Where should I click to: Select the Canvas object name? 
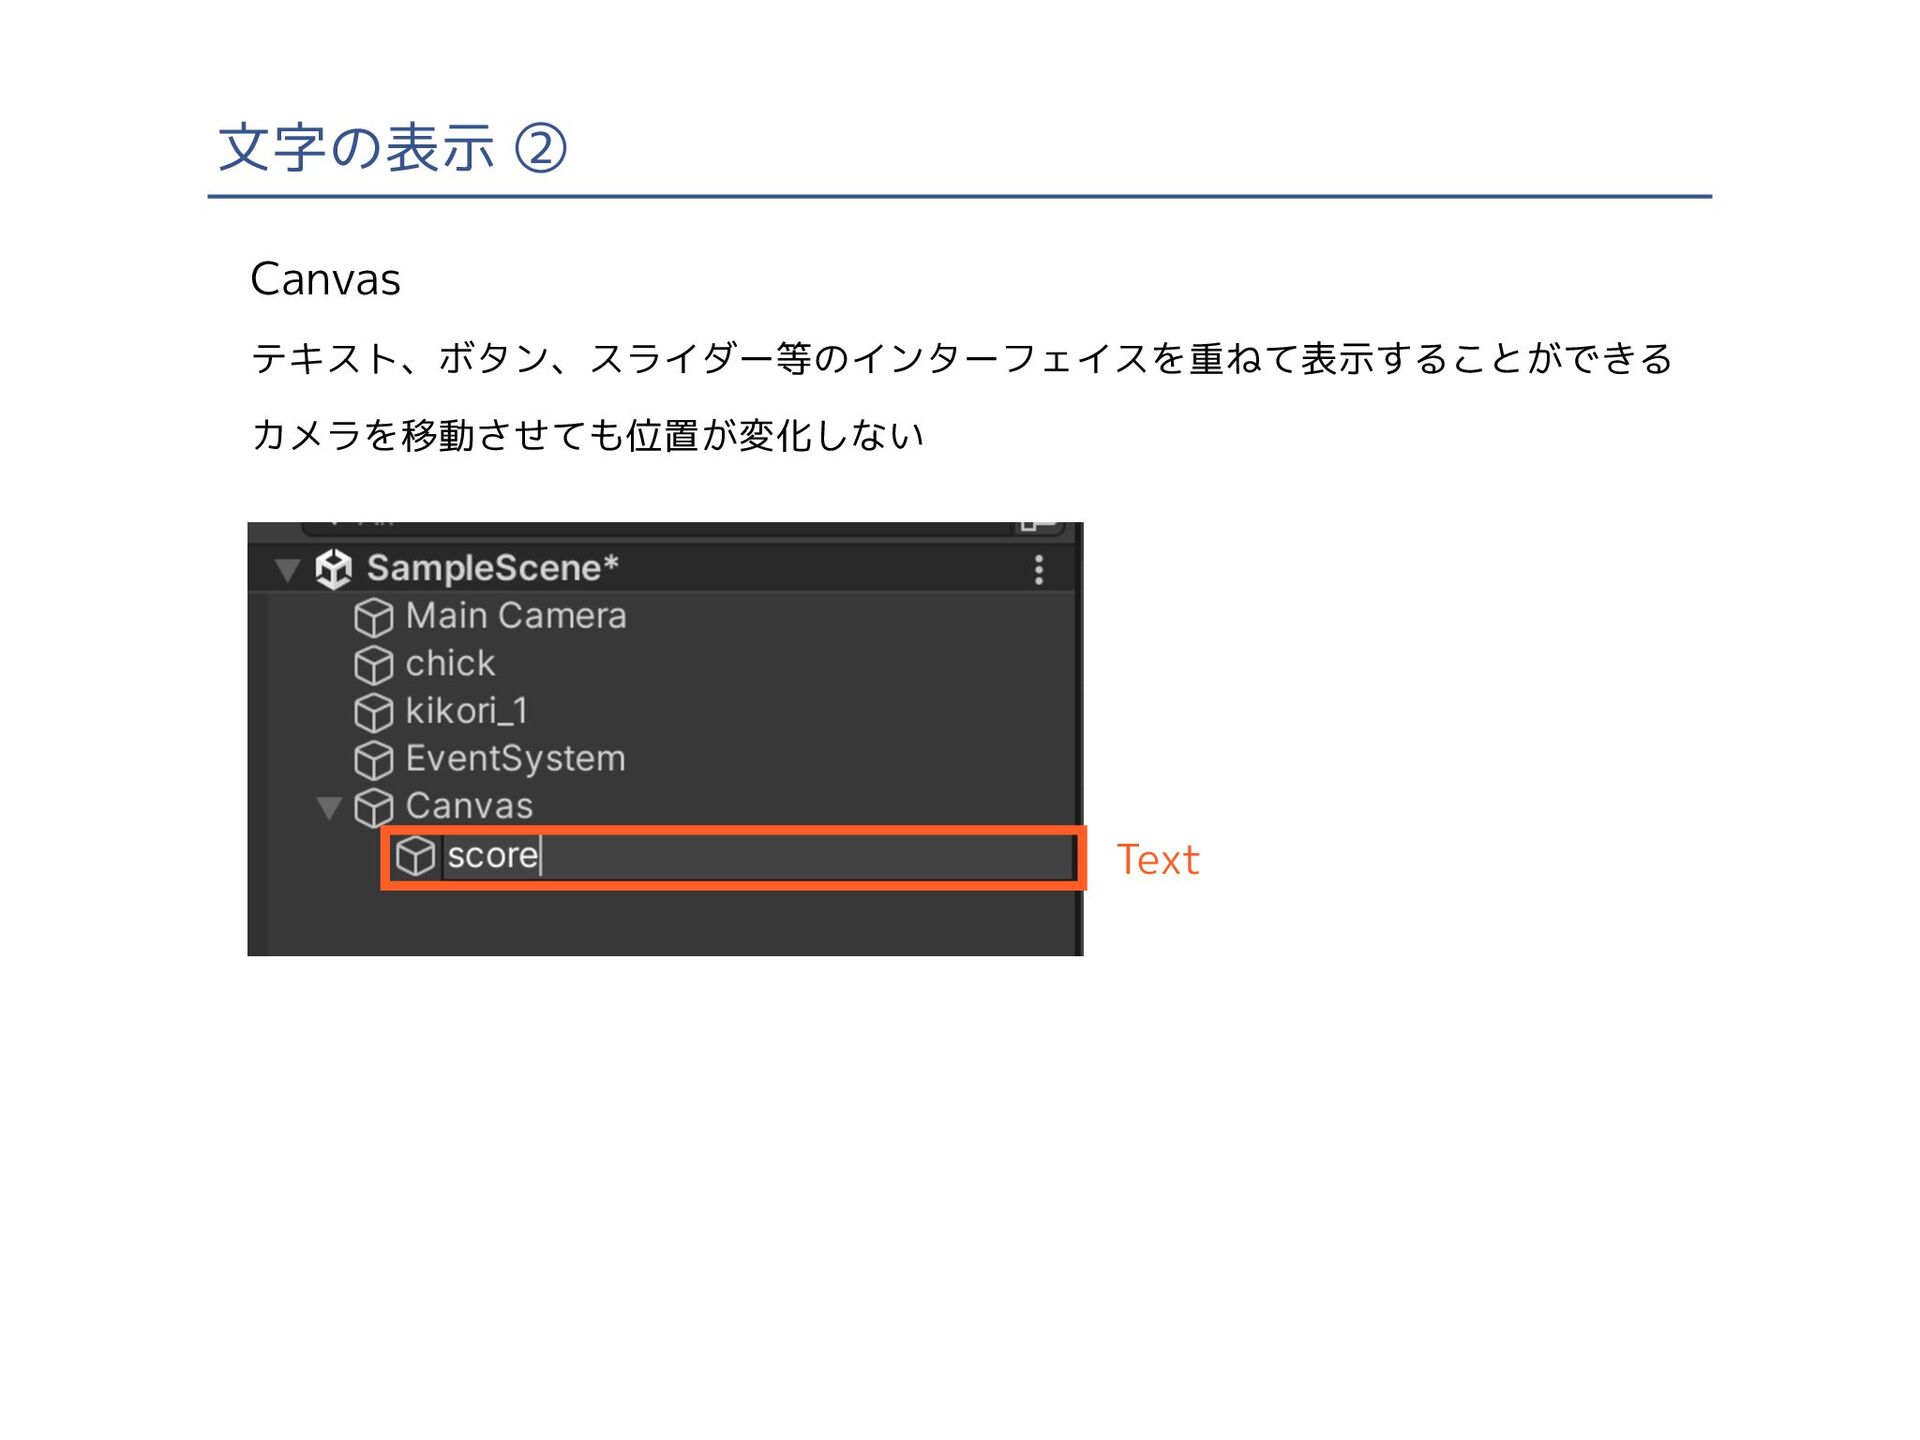pyautogui.click(x=469, y=806)
